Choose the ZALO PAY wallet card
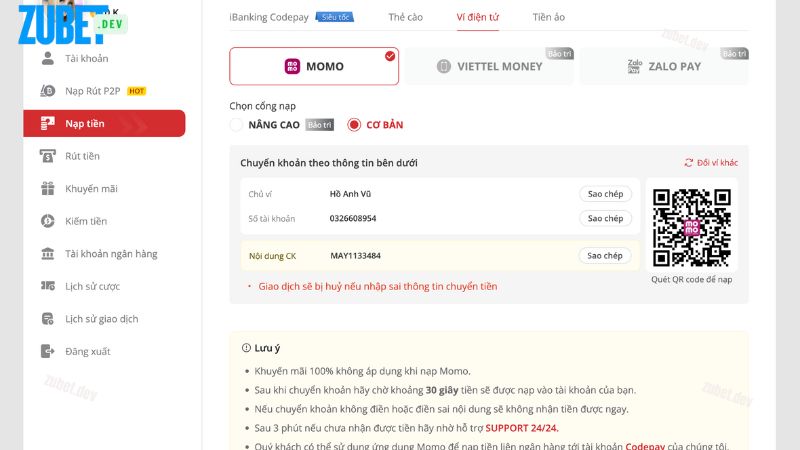Image resolution: width=800 pixels, height=450 pixels. [664, 66]
